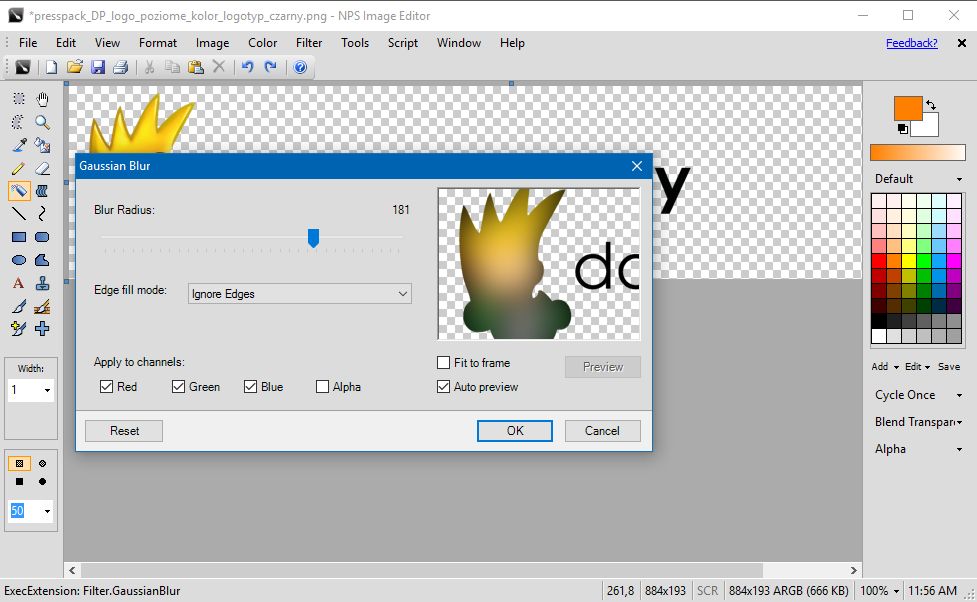Open the Blend Transparent dropdown
The width and height of the screenshot is (977, 602).
(x=960, y=422)
